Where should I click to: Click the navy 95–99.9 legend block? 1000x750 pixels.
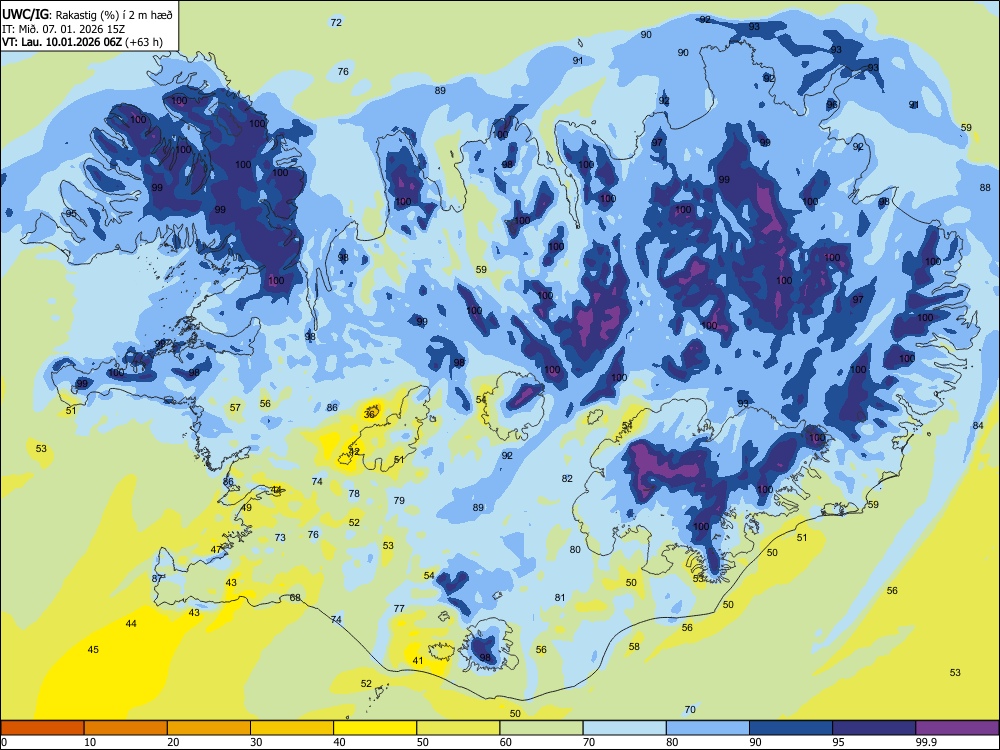[874, 728]
